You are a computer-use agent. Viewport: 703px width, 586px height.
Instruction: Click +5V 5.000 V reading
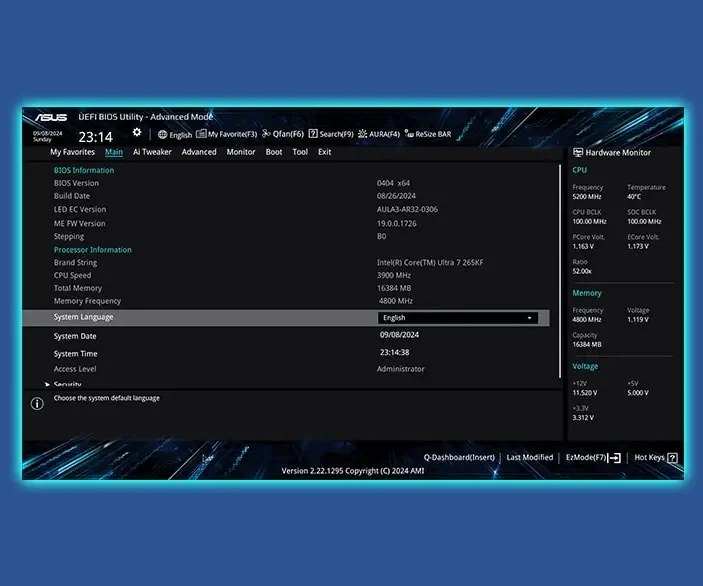[638, 393]
